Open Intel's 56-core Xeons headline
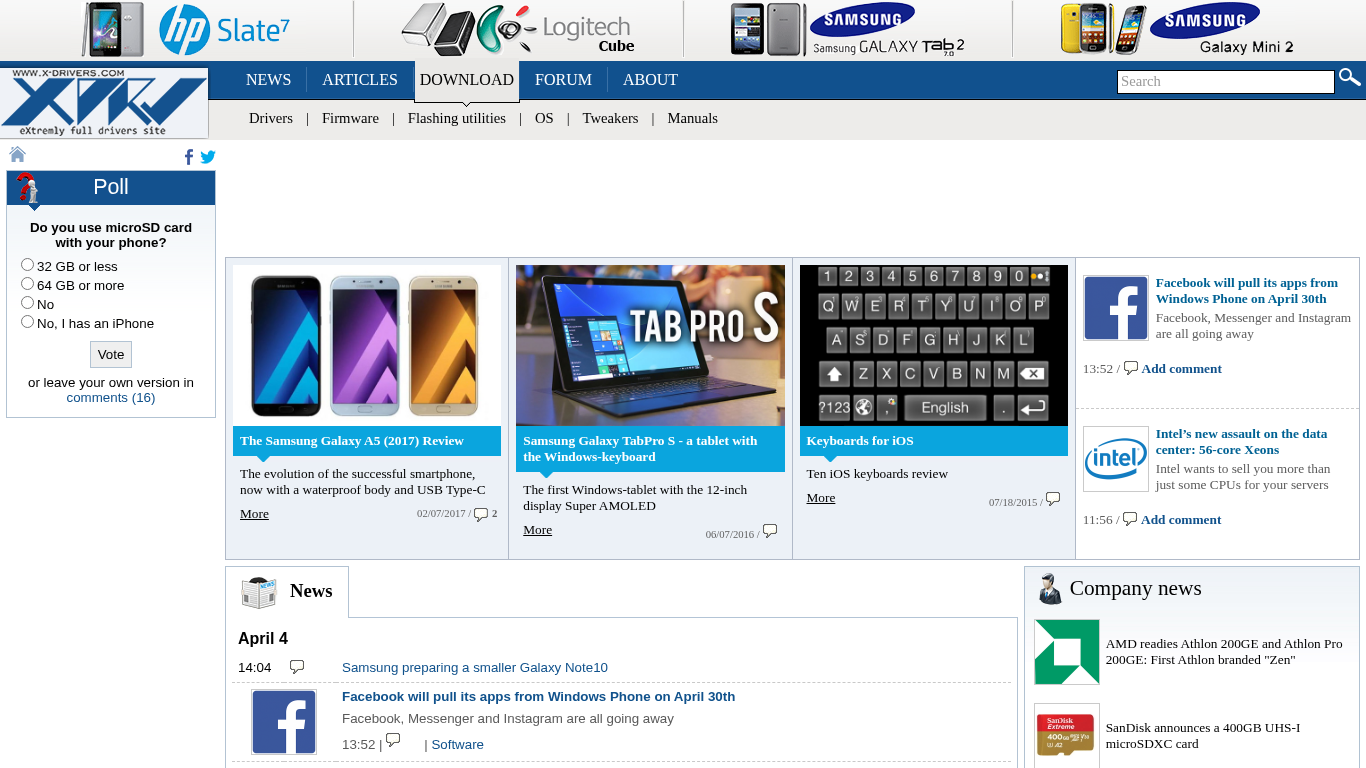This screenshot has width=1366, height=768. click(x=1242, y=442)
